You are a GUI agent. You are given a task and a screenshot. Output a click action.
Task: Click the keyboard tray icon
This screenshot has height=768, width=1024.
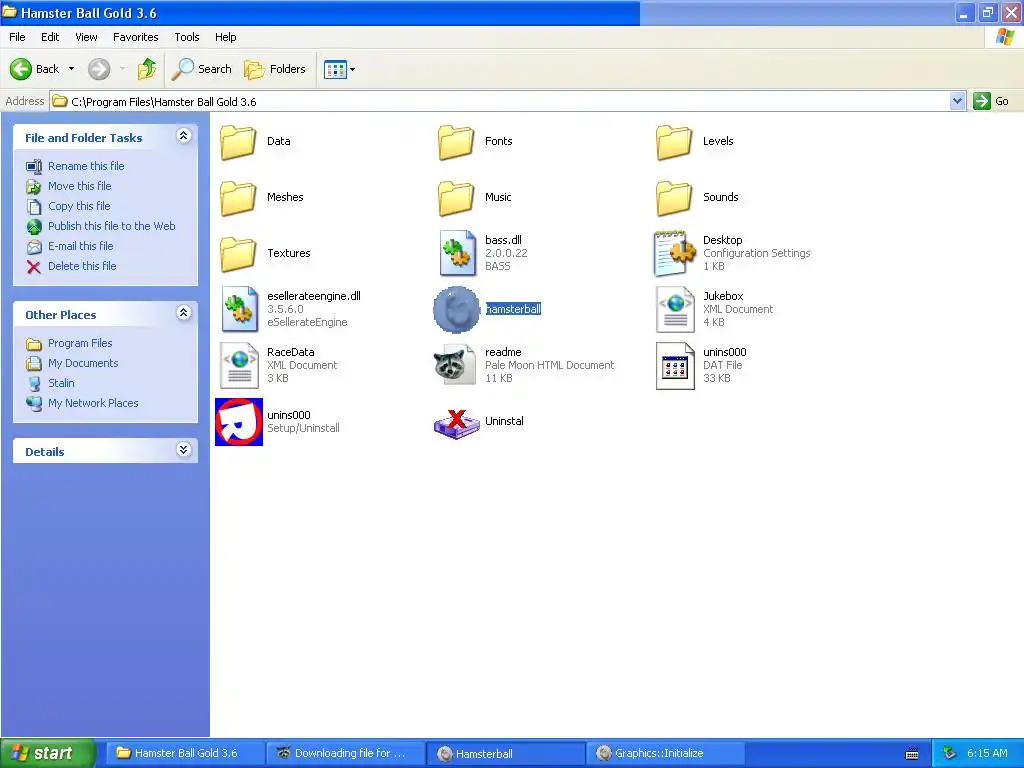coord(912,754)
